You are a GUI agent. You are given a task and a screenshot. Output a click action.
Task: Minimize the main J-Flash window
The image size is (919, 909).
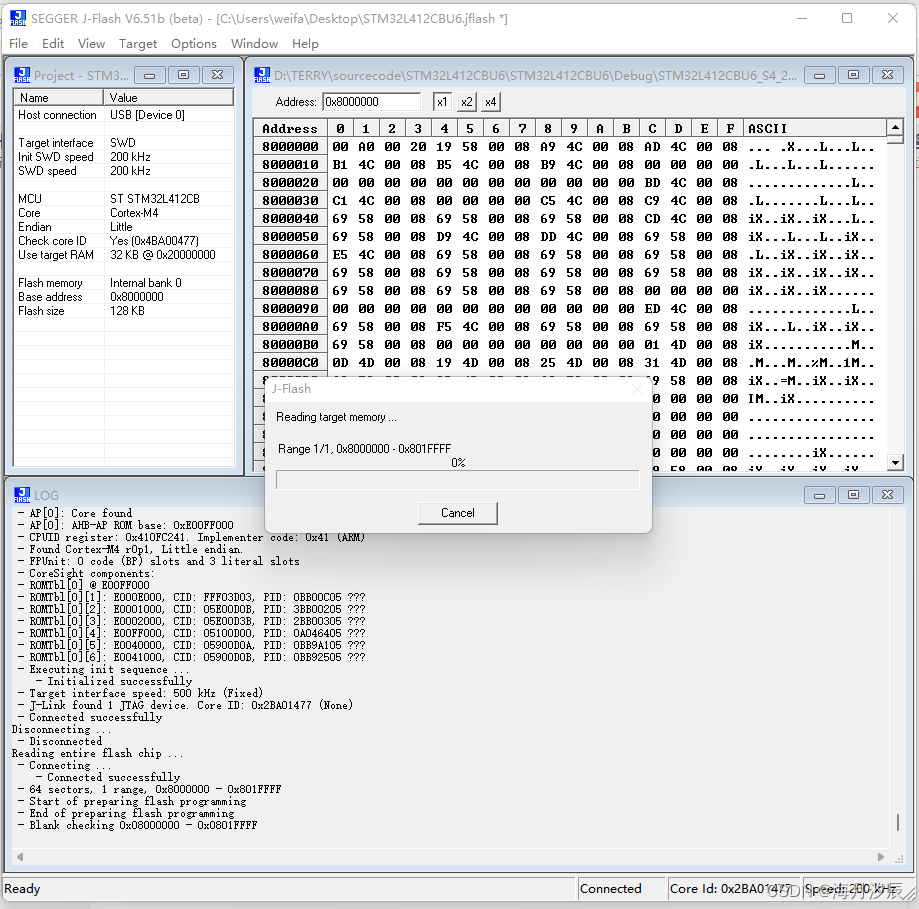(802, 18)
